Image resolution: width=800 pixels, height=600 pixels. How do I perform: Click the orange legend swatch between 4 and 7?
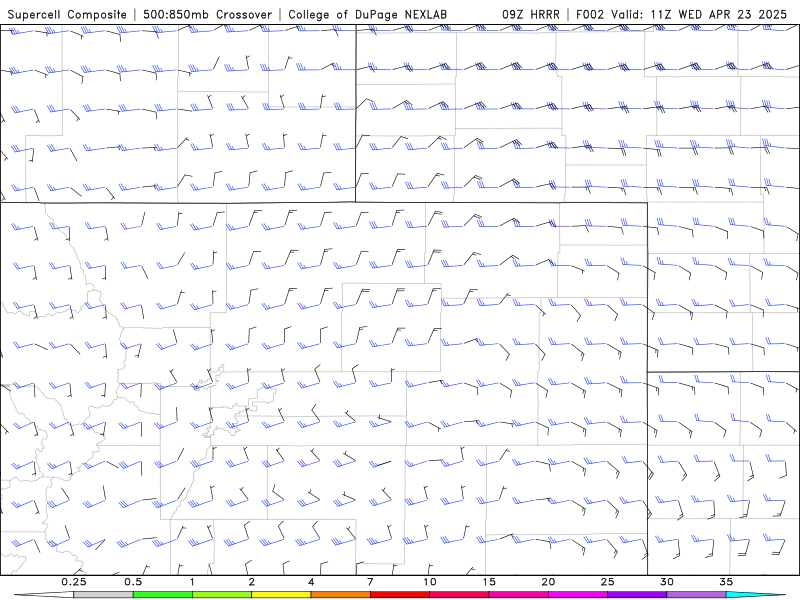pos(340,595)
